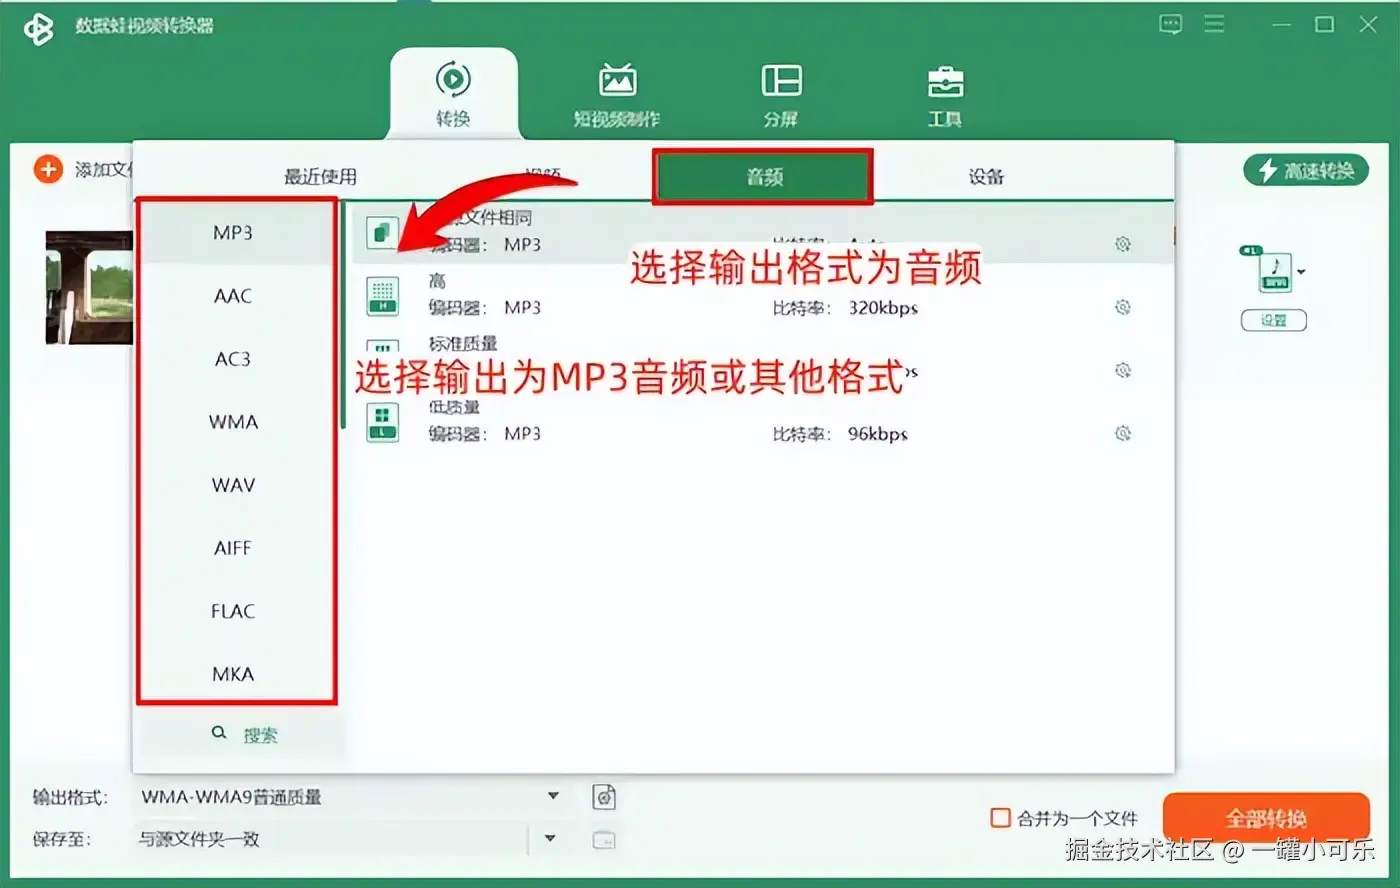Viewport: 1400px width, 888px height.
Task: Minimize the converter window
Action: click(1281, 25)
